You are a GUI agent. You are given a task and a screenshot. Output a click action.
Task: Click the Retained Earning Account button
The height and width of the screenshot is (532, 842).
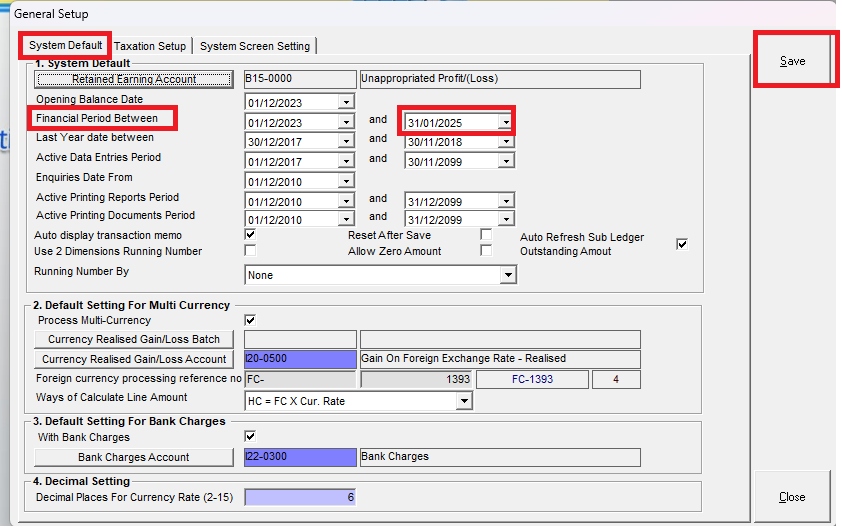tap(134, 80)
